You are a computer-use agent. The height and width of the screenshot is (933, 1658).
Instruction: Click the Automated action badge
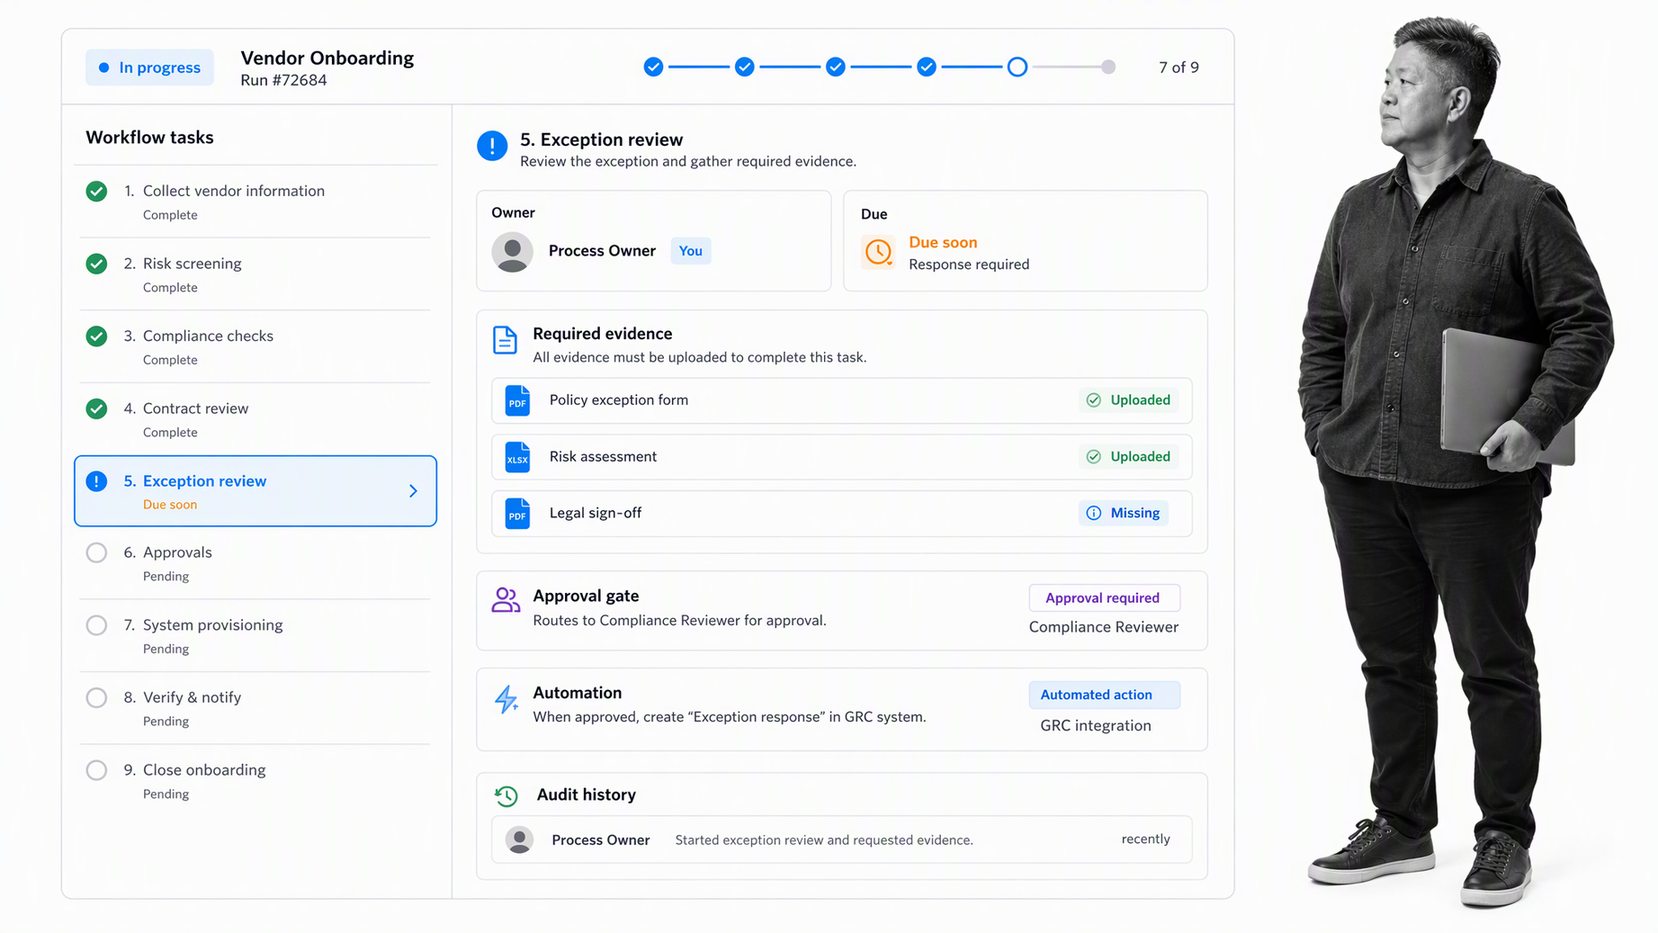click(1104, 695)
